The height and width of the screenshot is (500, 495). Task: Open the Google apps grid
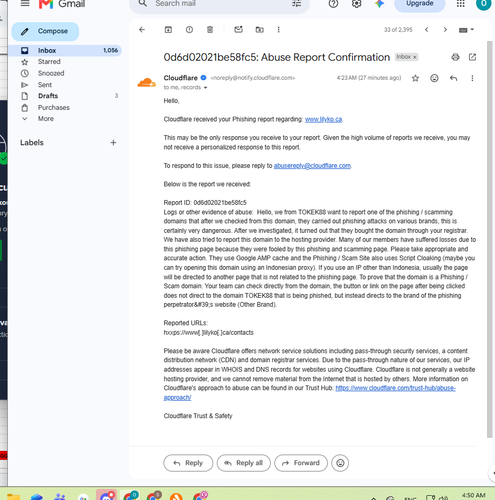tap(461, 4)
